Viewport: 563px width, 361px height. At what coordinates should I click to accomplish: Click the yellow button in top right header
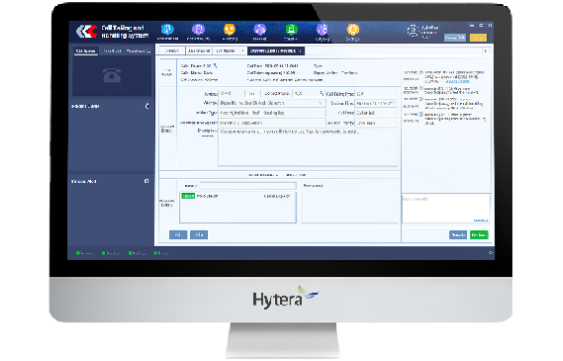pos(478,38)
